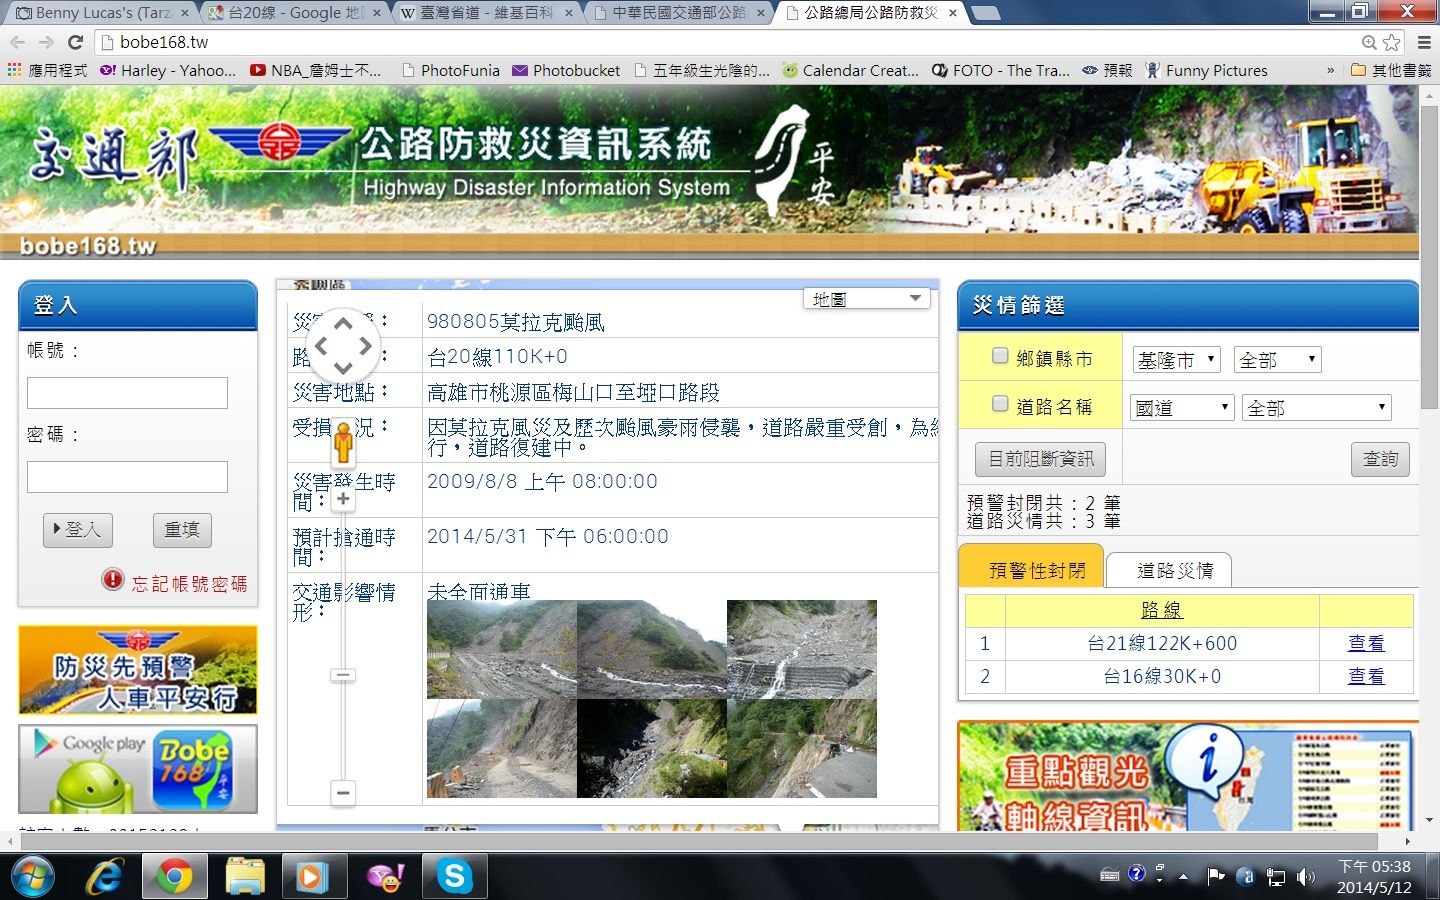Open 忘記帳號密碼 link
The width and height of the screenshot is (1440, 900).
coord(189,583)
